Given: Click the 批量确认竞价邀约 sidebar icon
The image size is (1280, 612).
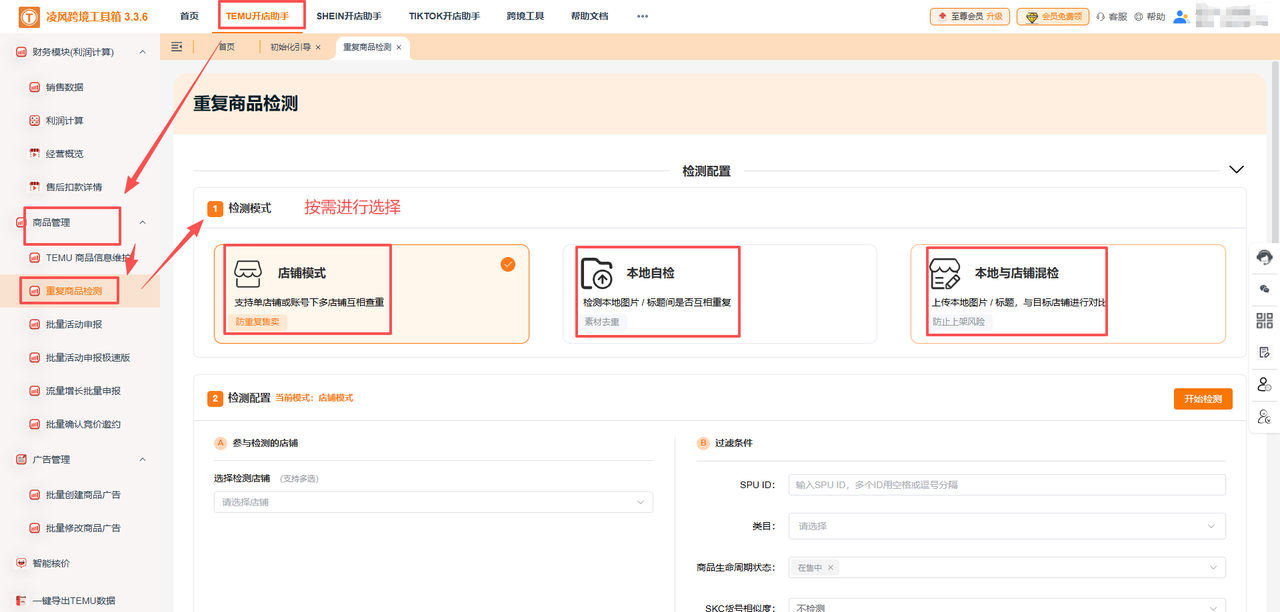Looking at the screenshot, I should pyautogui.click(x=35, y=424).
